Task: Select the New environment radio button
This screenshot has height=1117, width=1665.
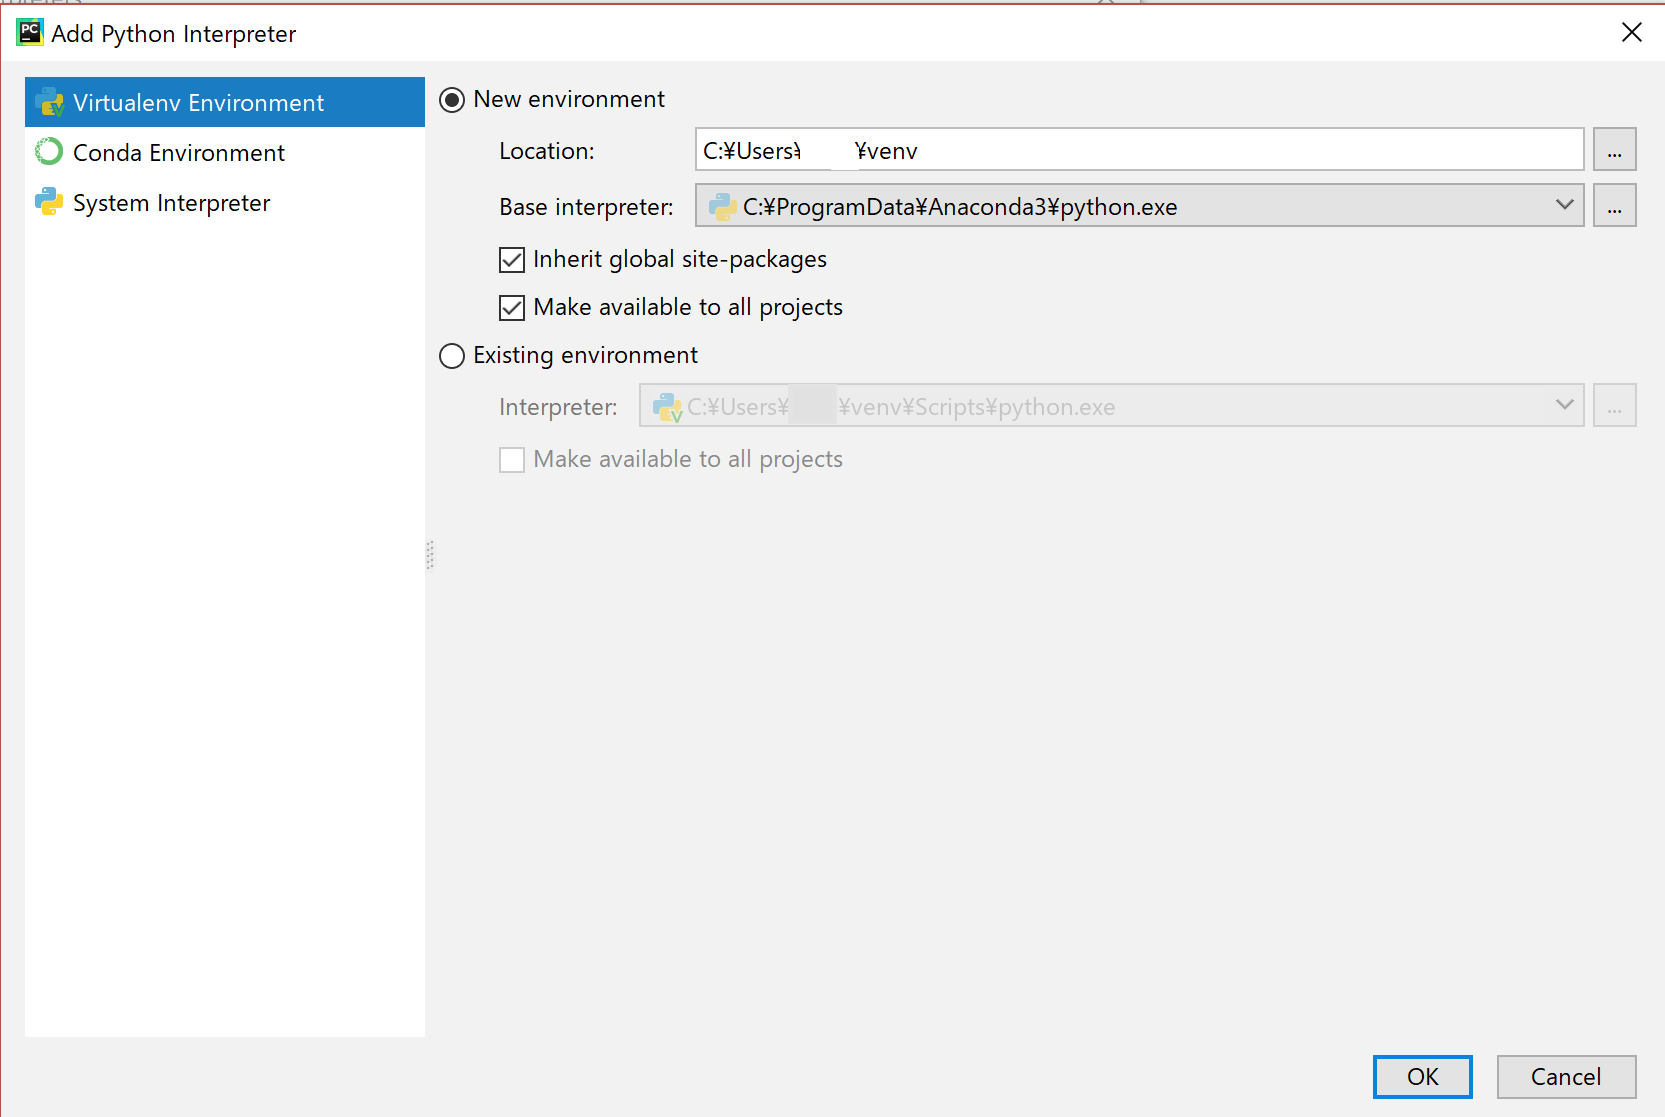Action: [x=451, y=99]
